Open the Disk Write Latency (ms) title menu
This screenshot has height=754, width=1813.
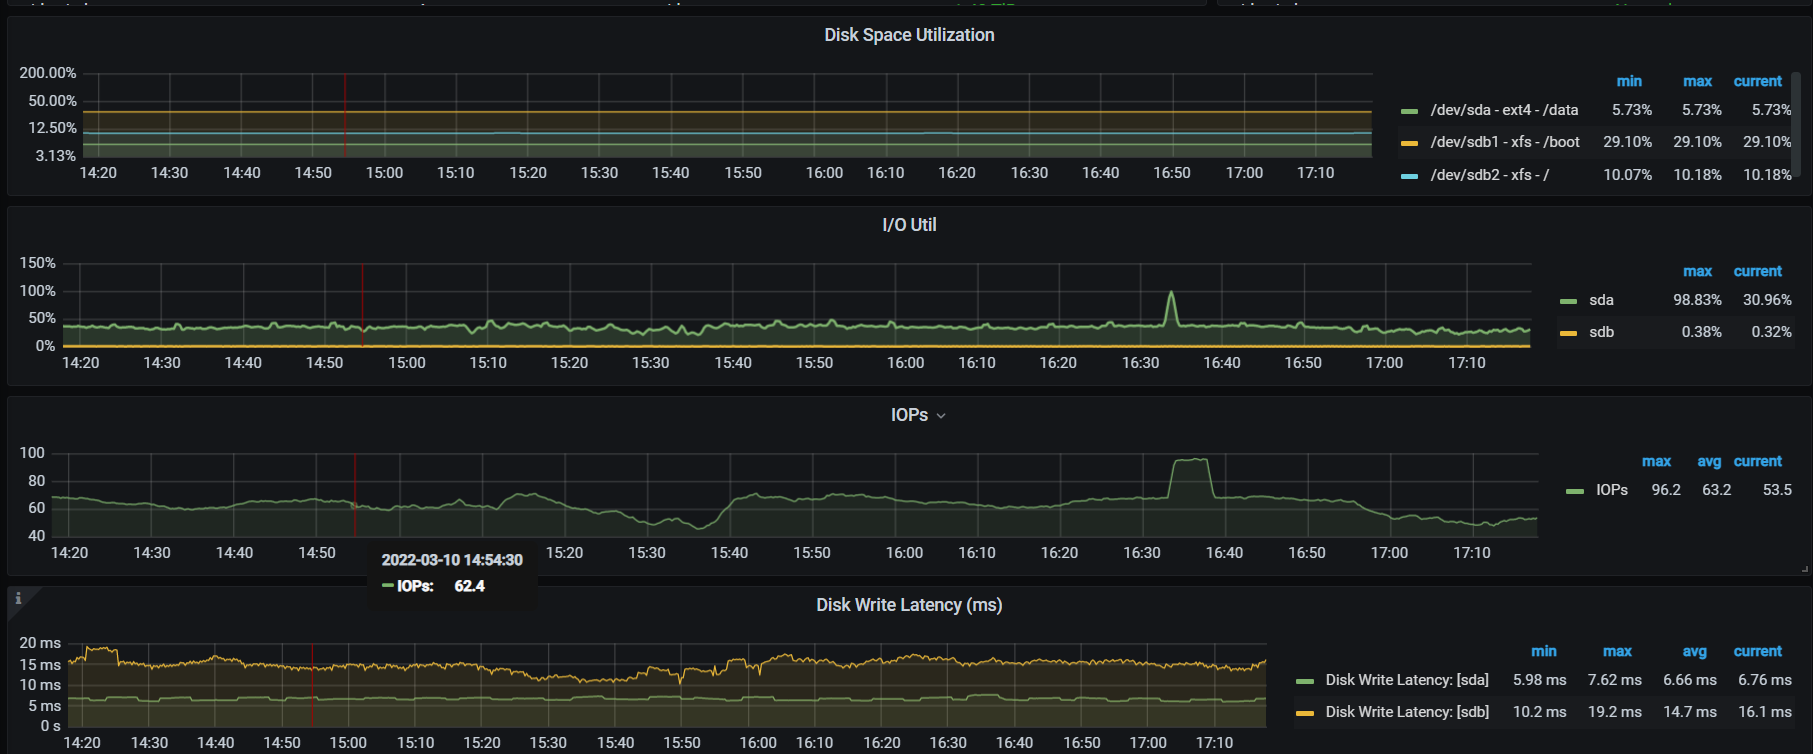(x=908, y=605)
